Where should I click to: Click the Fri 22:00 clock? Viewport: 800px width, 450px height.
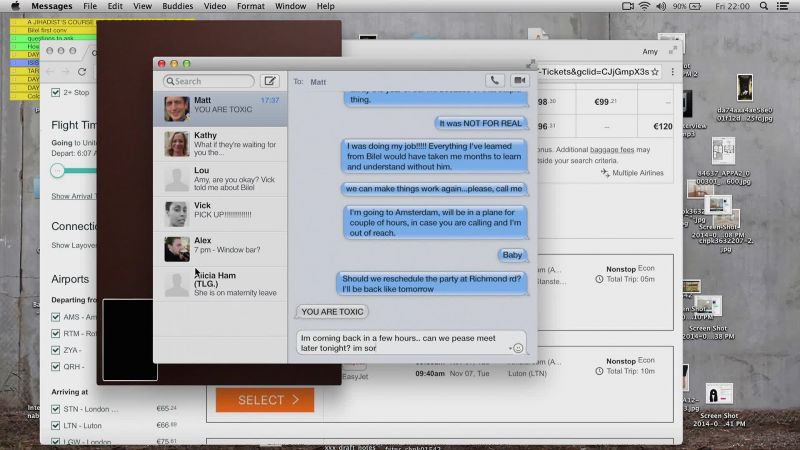(x=732, y=6)
